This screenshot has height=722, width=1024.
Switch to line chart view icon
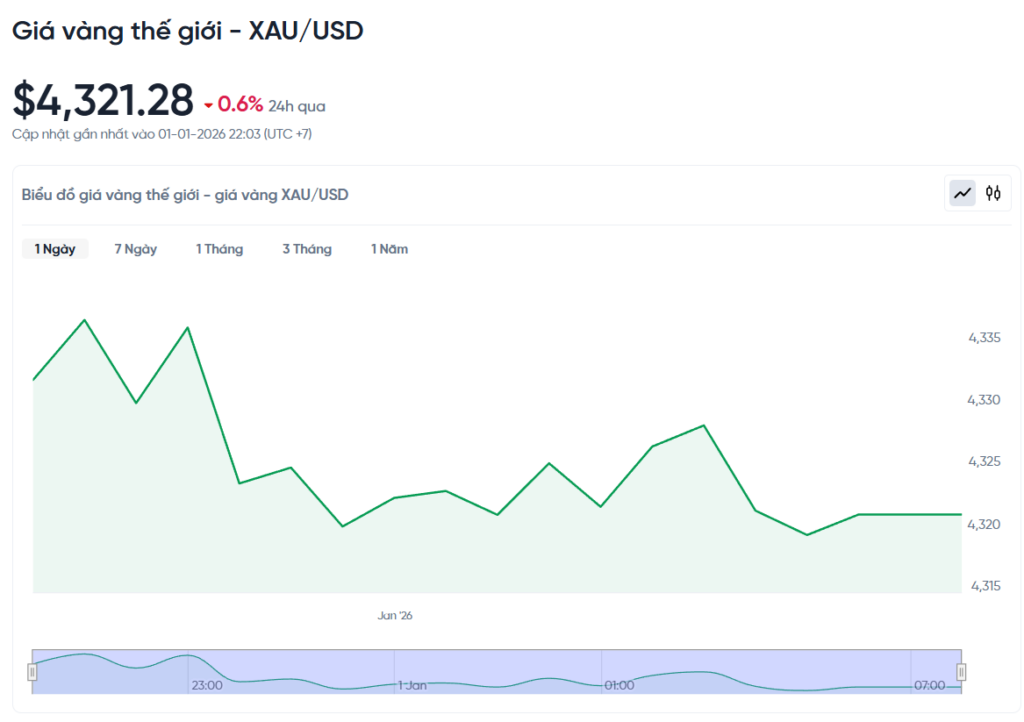click(962, 193)
